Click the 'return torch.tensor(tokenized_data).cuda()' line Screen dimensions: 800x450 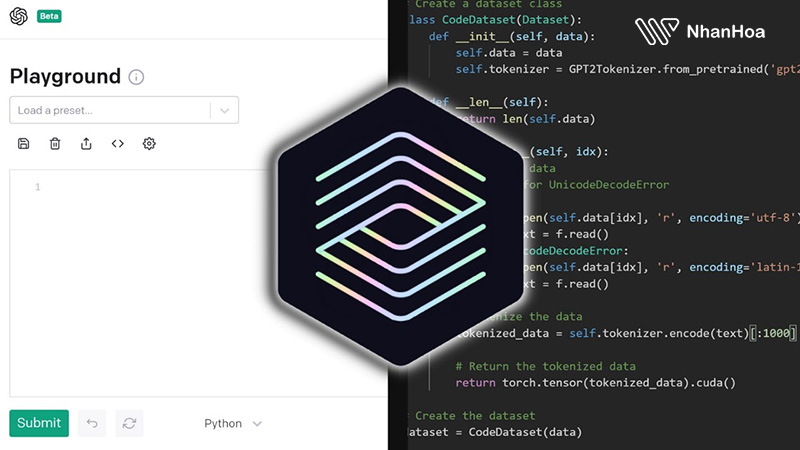[595, 383]
